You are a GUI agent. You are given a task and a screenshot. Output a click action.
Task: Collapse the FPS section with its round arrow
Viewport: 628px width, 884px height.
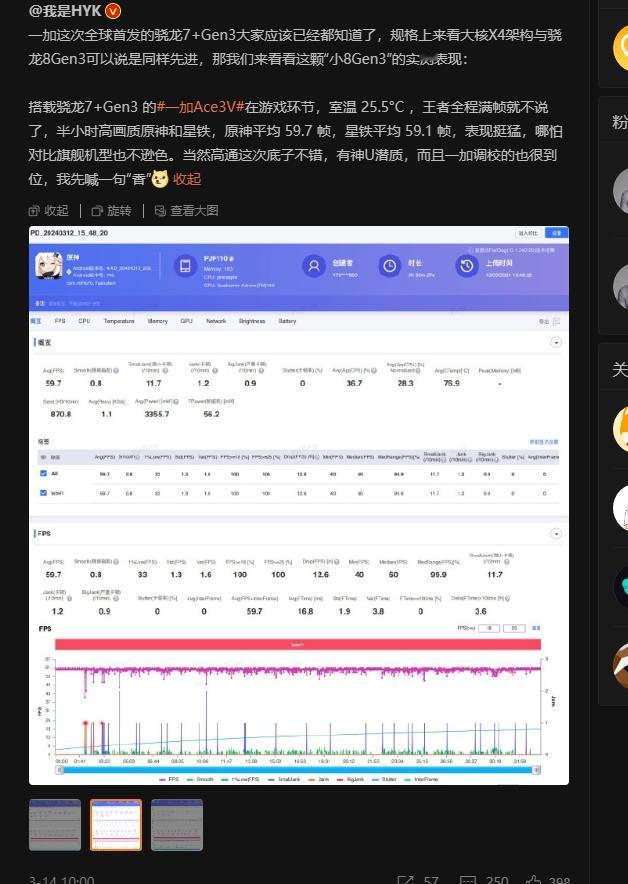(x=556, y=533)
